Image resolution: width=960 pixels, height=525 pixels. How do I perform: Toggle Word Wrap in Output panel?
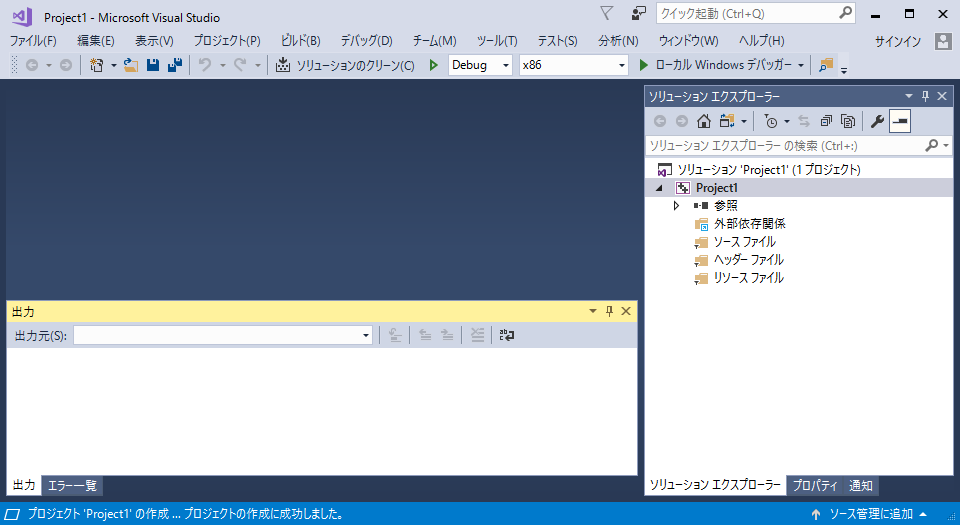(x=506, y=335)
